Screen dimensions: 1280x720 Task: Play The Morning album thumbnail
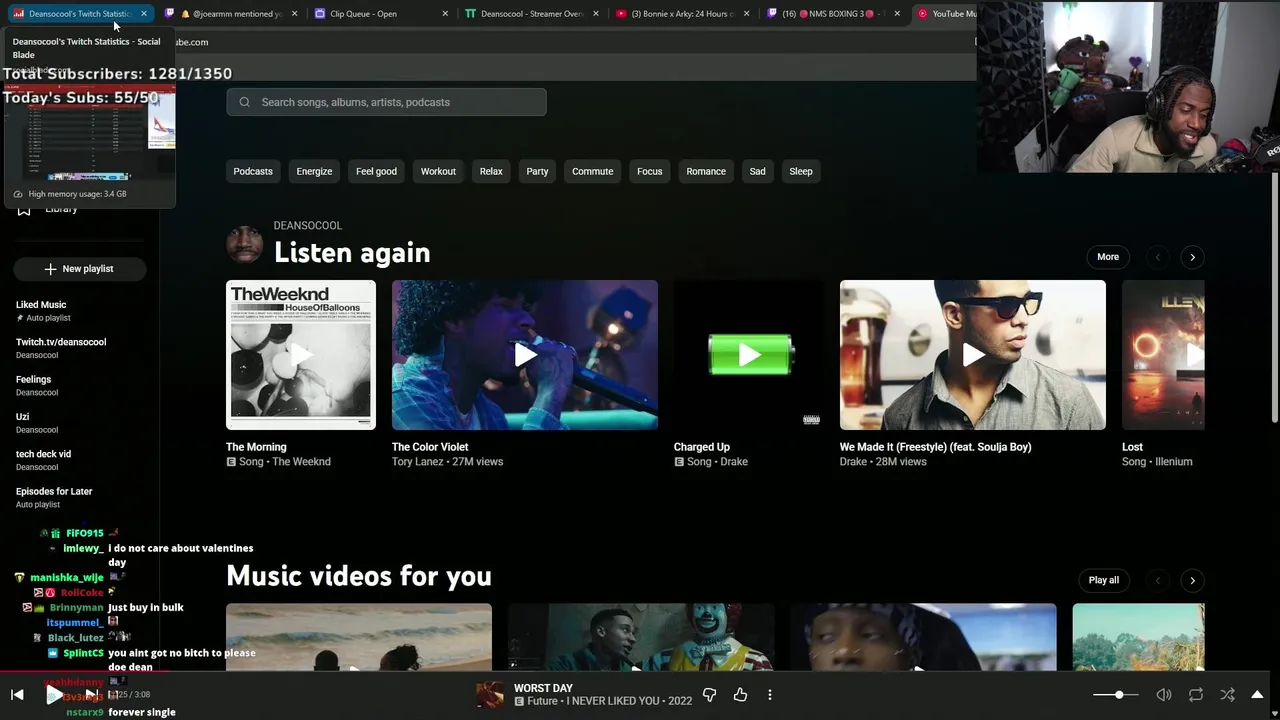coord(301,355)
